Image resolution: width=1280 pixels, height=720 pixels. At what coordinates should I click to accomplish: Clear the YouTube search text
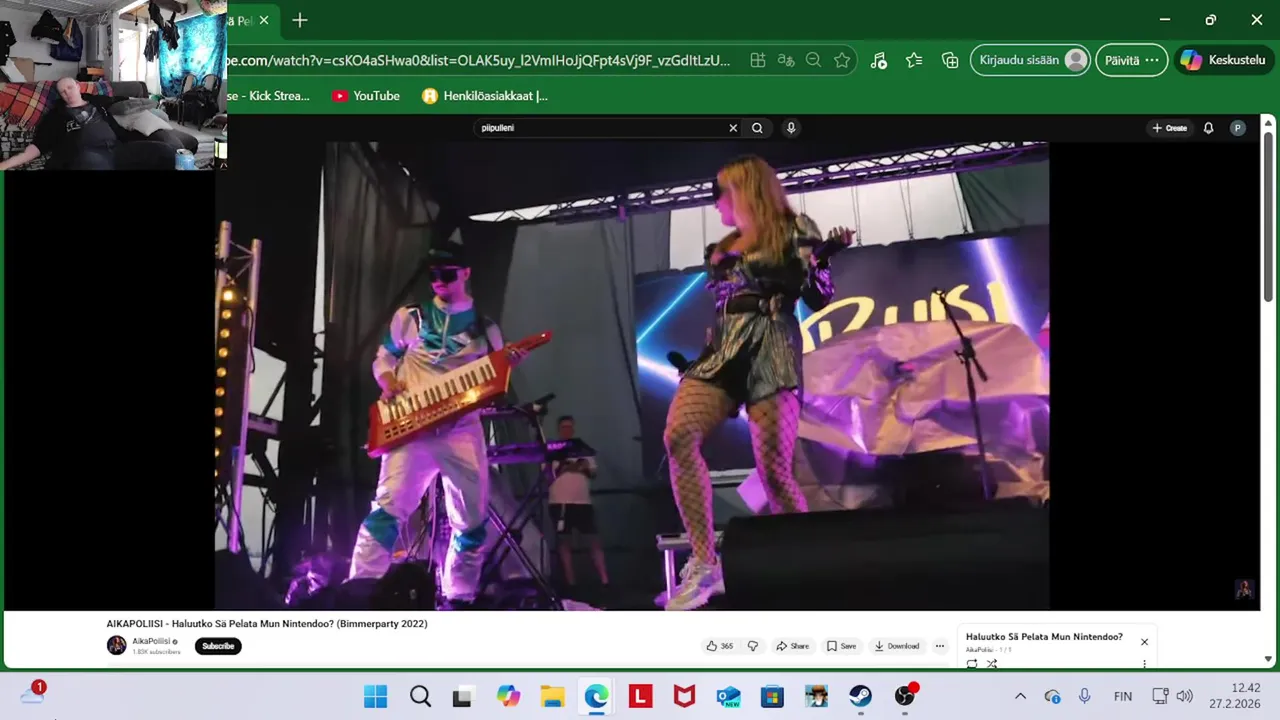(733, 128)
